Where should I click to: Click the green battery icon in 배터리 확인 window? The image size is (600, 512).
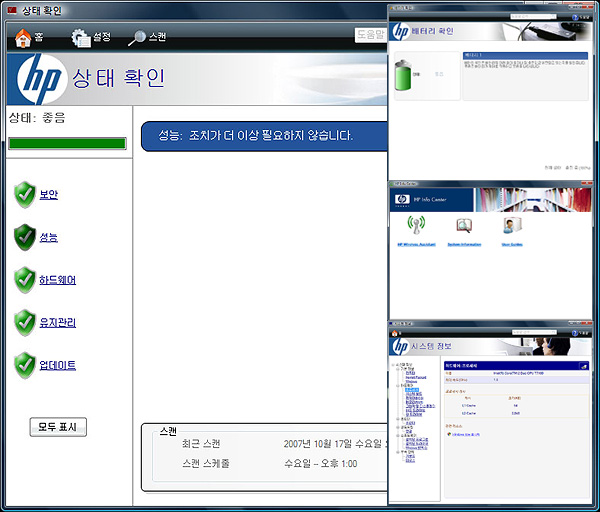pos(403,75)
